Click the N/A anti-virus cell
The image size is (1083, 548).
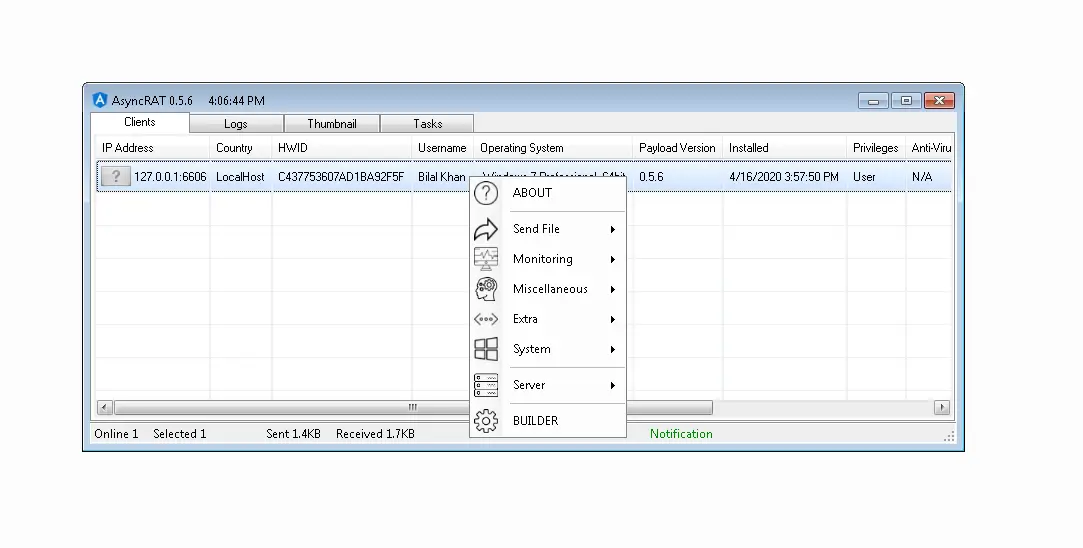(922, 177)
